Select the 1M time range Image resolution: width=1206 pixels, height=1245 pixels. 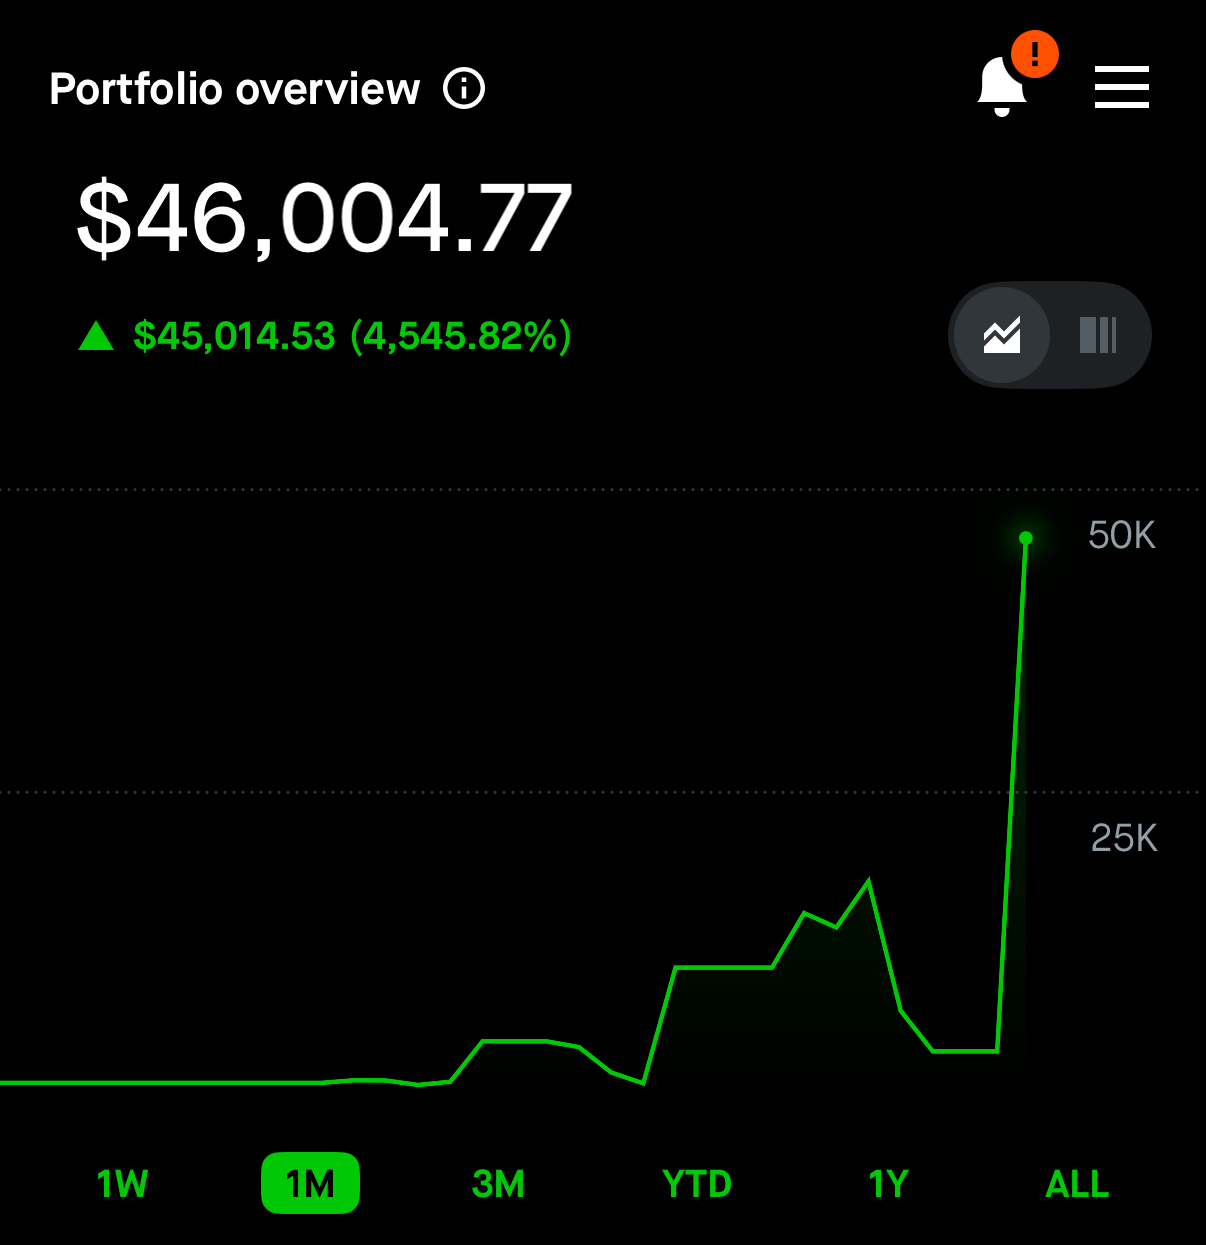tap(310, 1184)
